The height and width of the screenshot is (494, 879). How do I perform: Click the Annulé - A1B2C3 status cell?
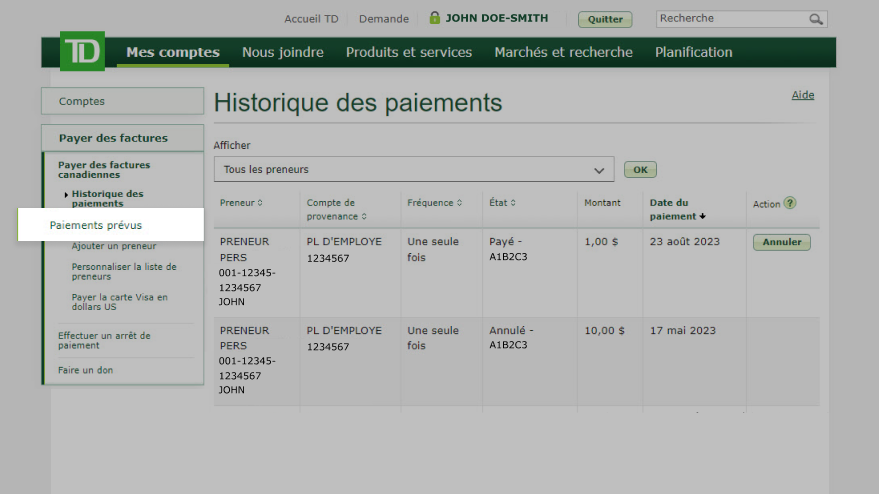[x=511, y=338]
